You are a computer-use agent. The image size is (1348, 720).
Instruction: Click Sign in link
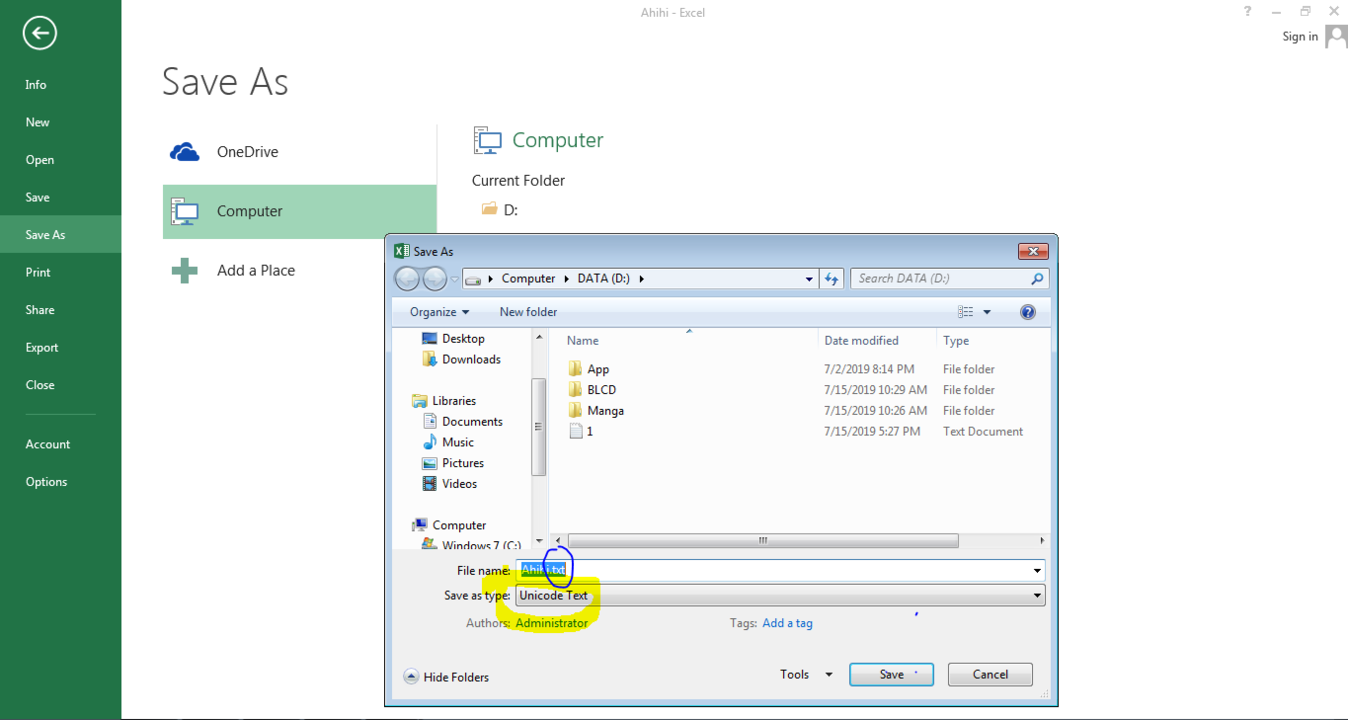[1300, 37]
